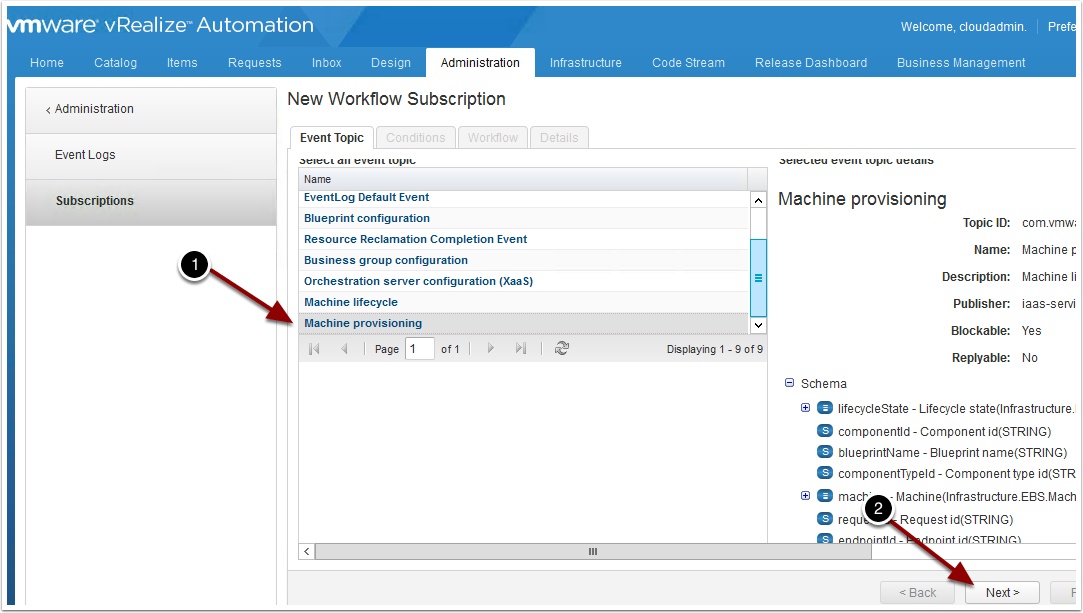The height and width of the screenshot is (613, 1083).
Task: Go back to the Administration menu
Action: pos(90,109)
